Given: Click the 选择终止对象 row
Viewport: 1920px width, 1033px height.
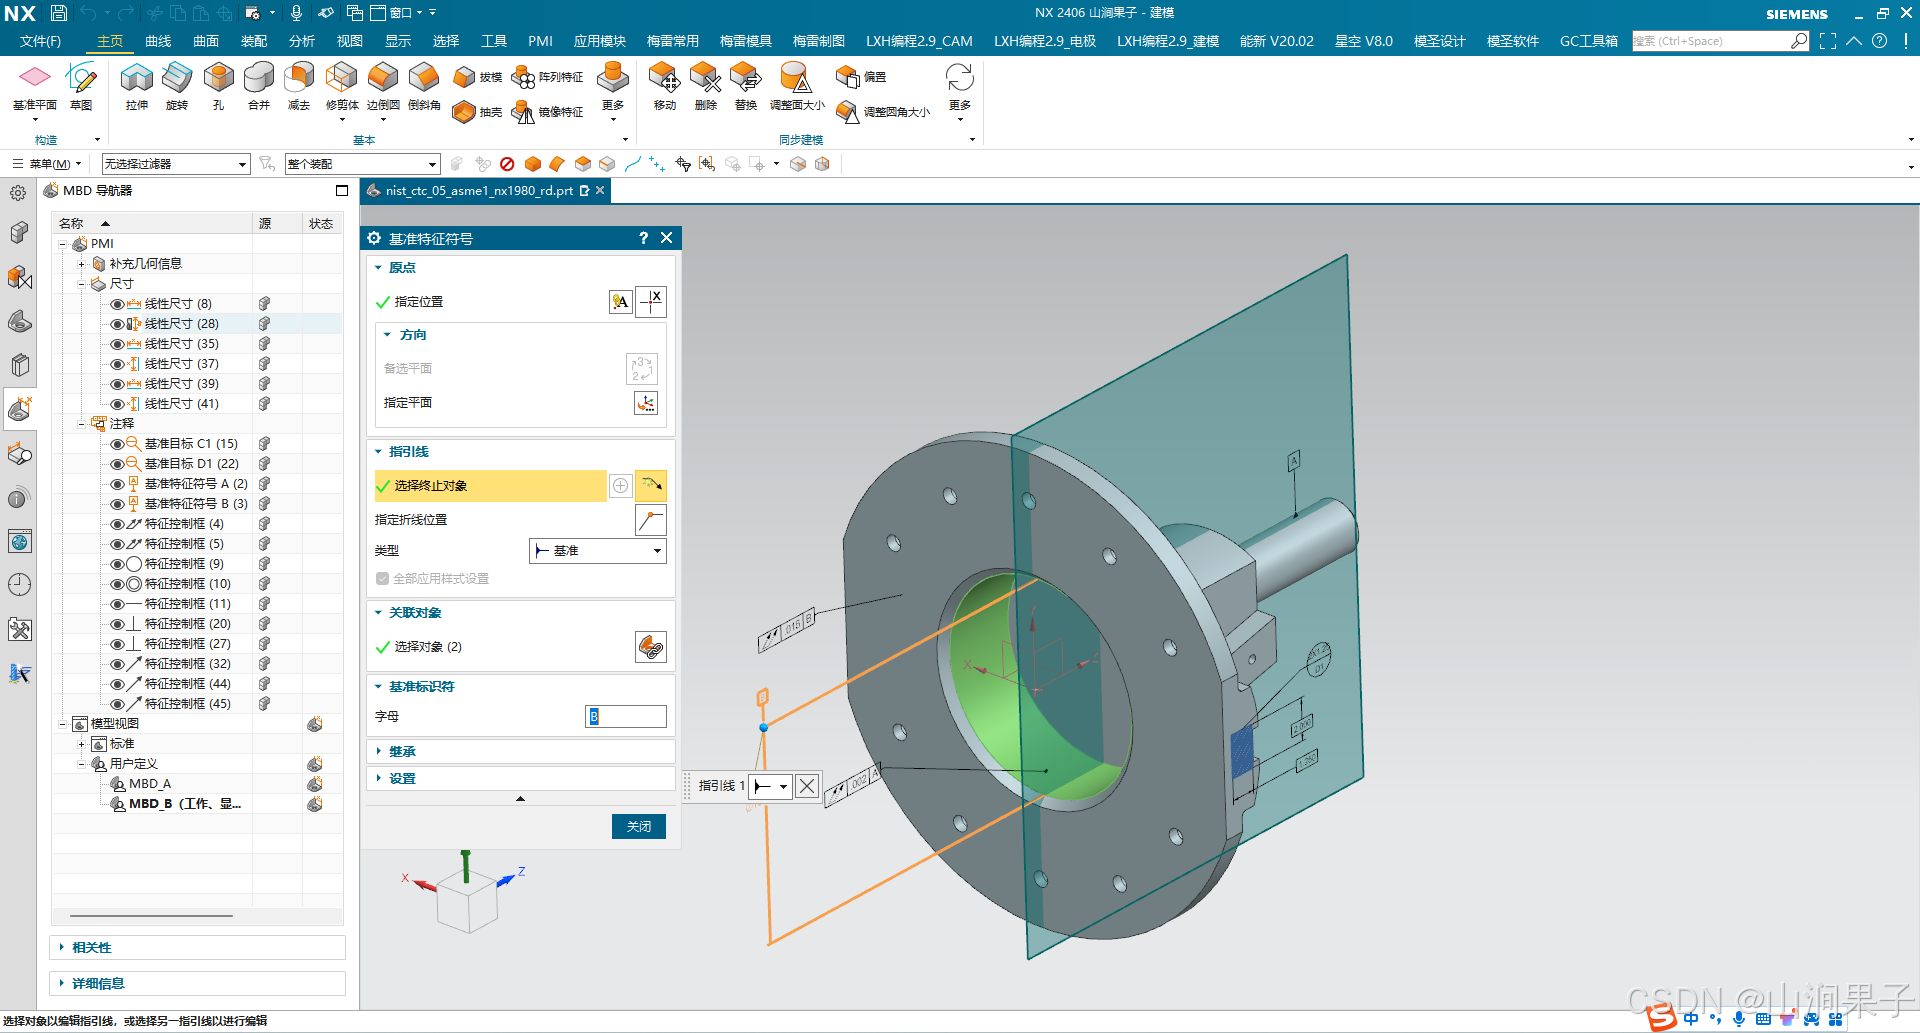Looking at the screenshot, I should tap(490, 486).
